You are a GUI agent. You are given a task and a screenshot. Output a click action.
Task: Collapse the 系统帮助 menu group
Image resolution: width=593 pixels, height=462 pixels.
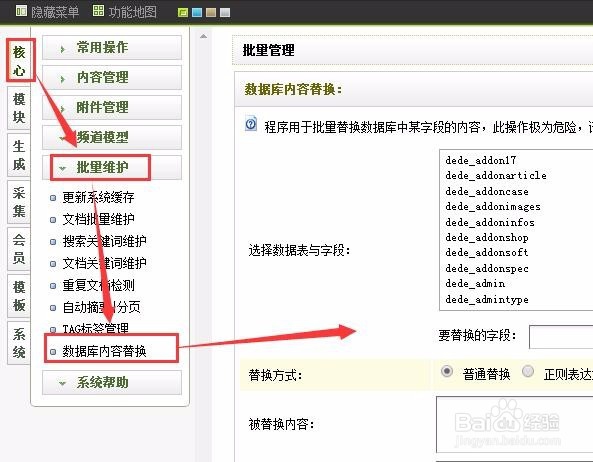112,382
